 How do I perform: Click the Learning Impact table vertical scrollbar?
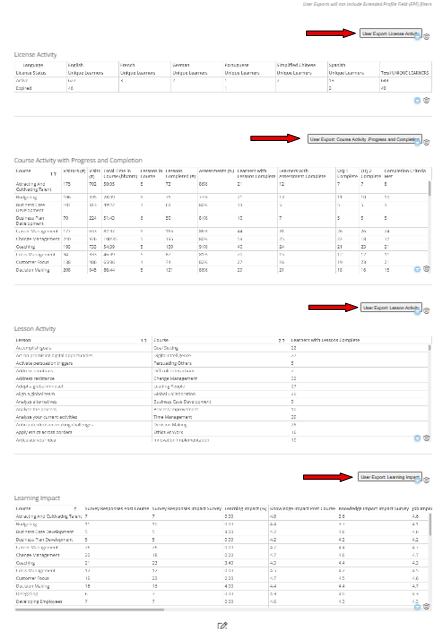click(430, 524)
